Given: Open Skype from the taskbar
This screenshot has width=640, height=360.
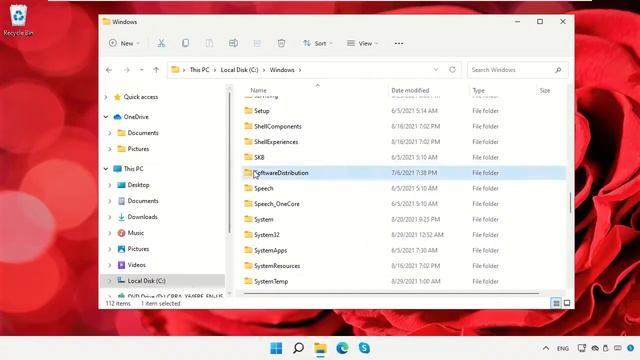Looking at the screenshot, I should pyautogui.click(x=364, y=348).
